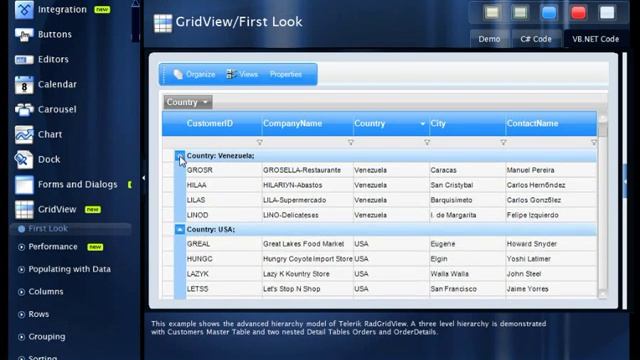Choose the red theme swatch

pyautogui.click(x=578, y=13)
